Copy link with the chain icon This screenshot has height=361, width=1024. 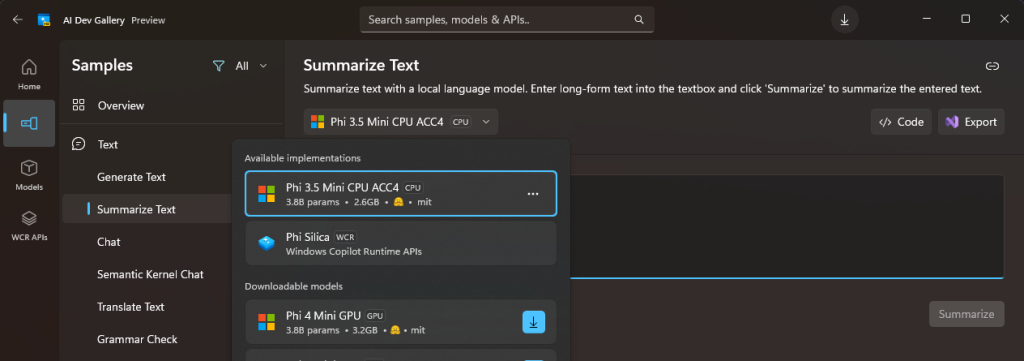tap(992, 66)
